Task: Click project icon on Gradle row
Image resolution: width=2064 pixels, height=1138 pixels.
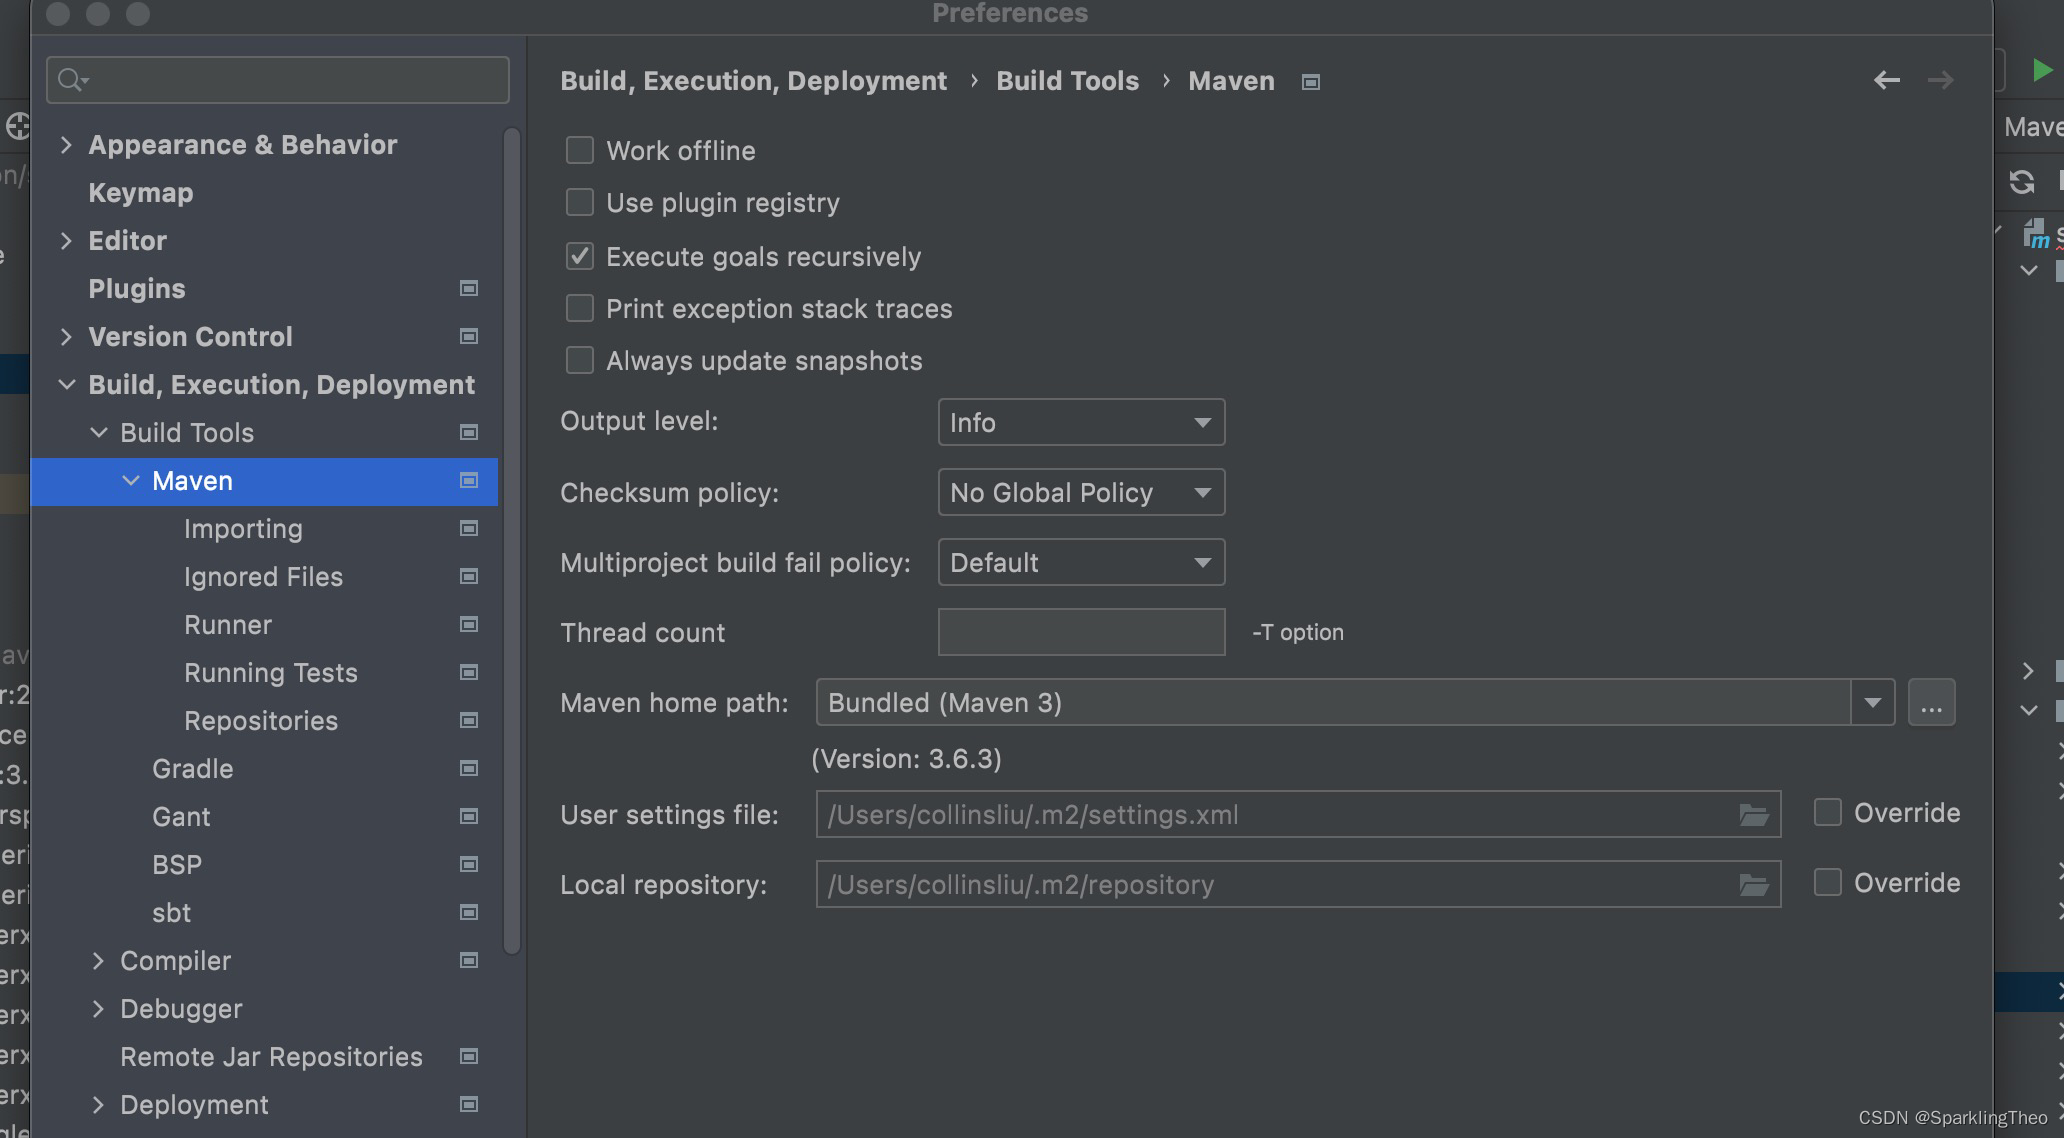Action: [x=468, y=769]
